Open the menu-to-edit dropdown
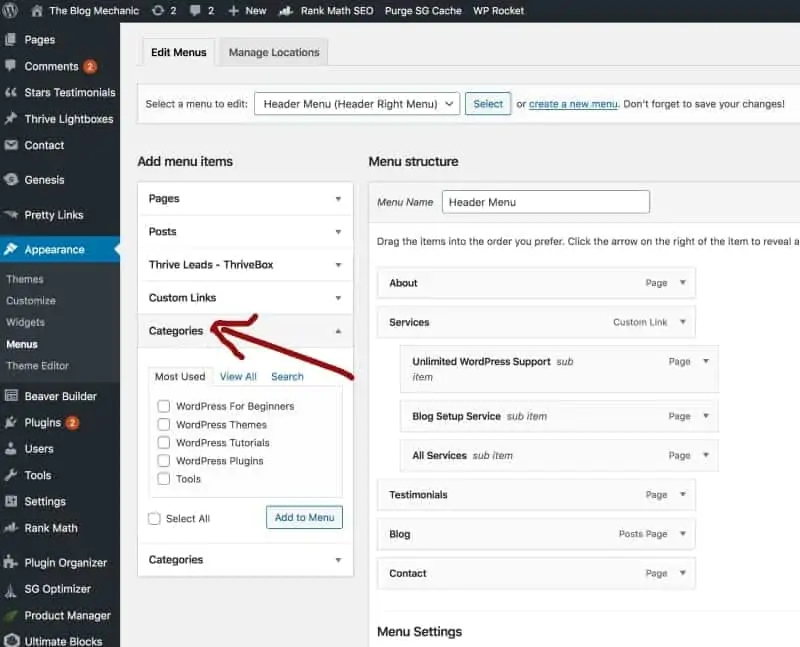 [356, 103]
